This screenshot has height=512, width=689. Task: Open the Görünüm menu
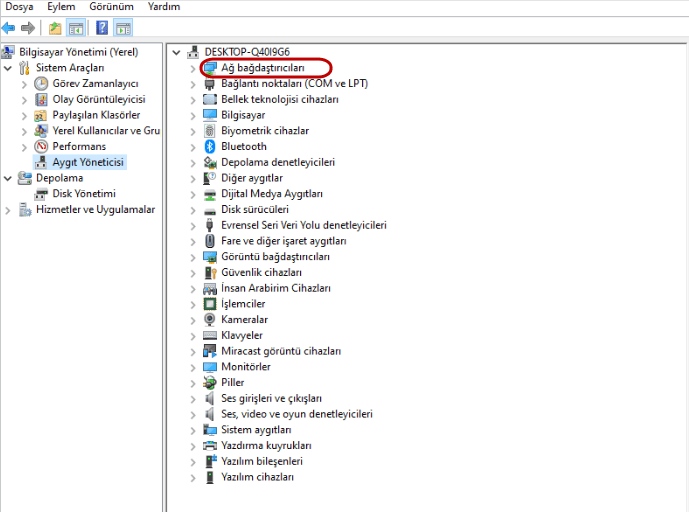[111, 7]
